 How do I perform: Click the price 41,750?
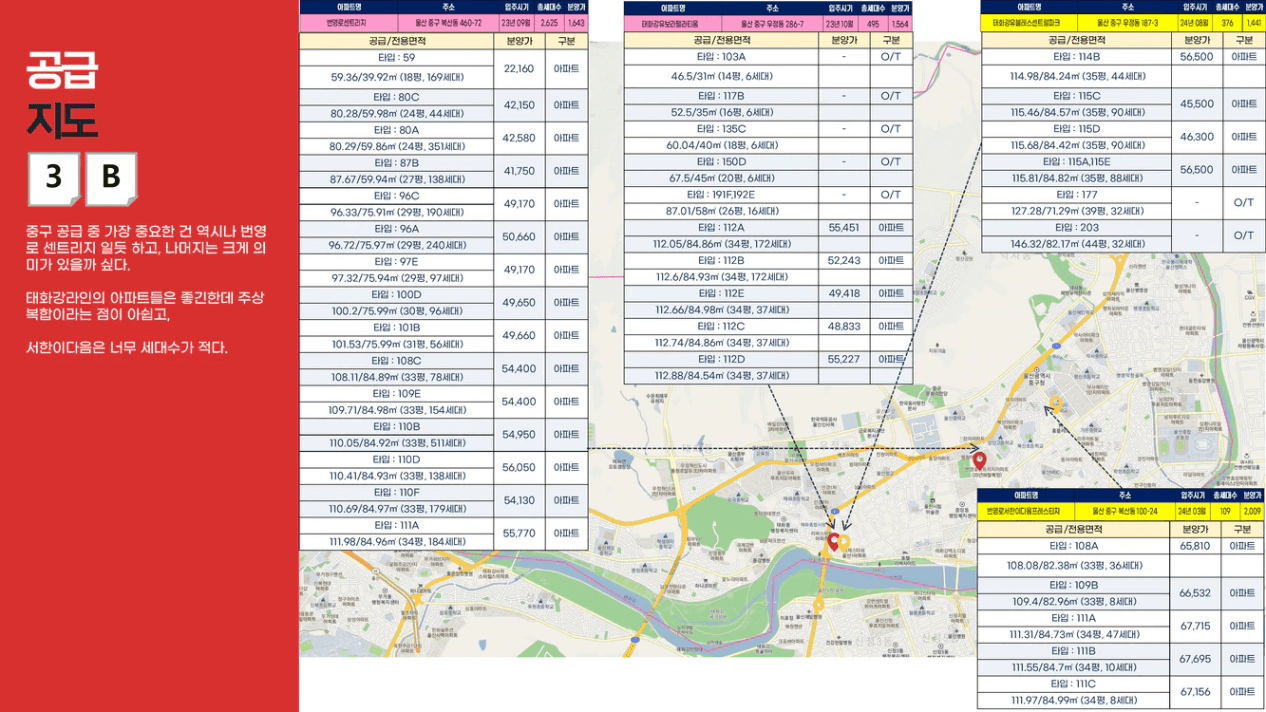[519, 171]
